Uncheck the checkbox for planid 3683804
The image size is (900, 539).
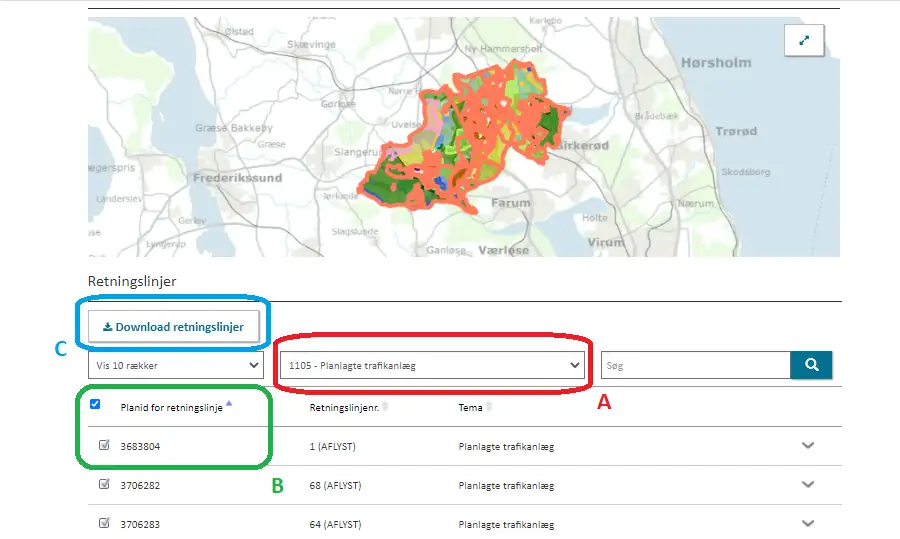click(x=104, y=446)
